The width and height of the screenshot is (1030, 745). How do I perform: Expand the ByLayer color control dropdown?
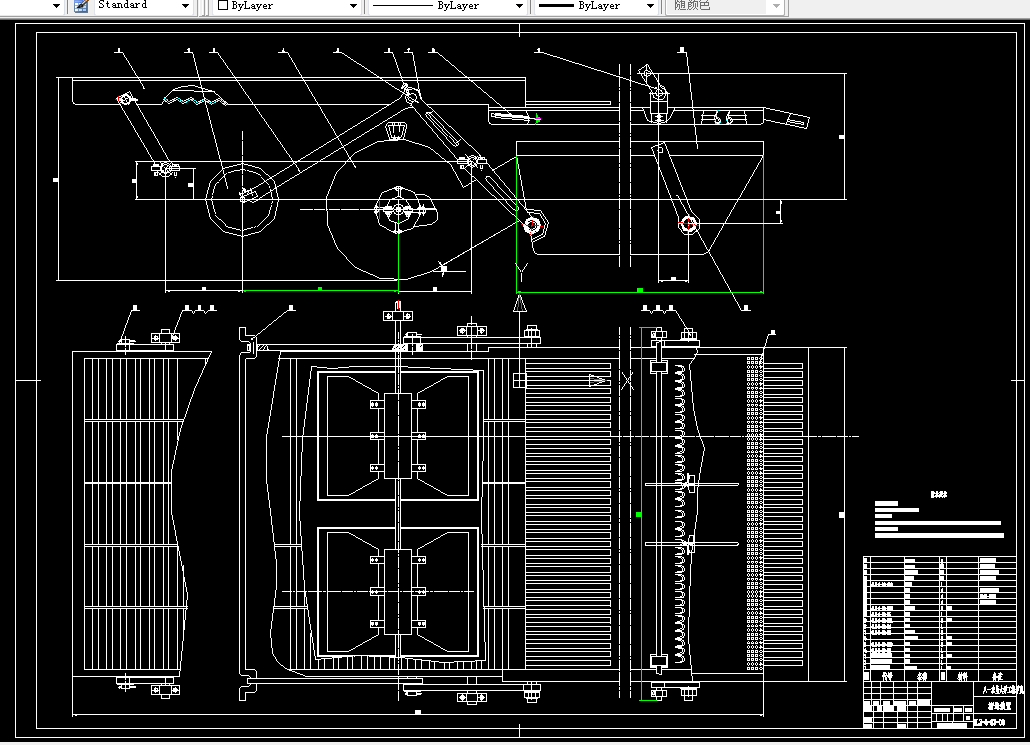[353, 6]
